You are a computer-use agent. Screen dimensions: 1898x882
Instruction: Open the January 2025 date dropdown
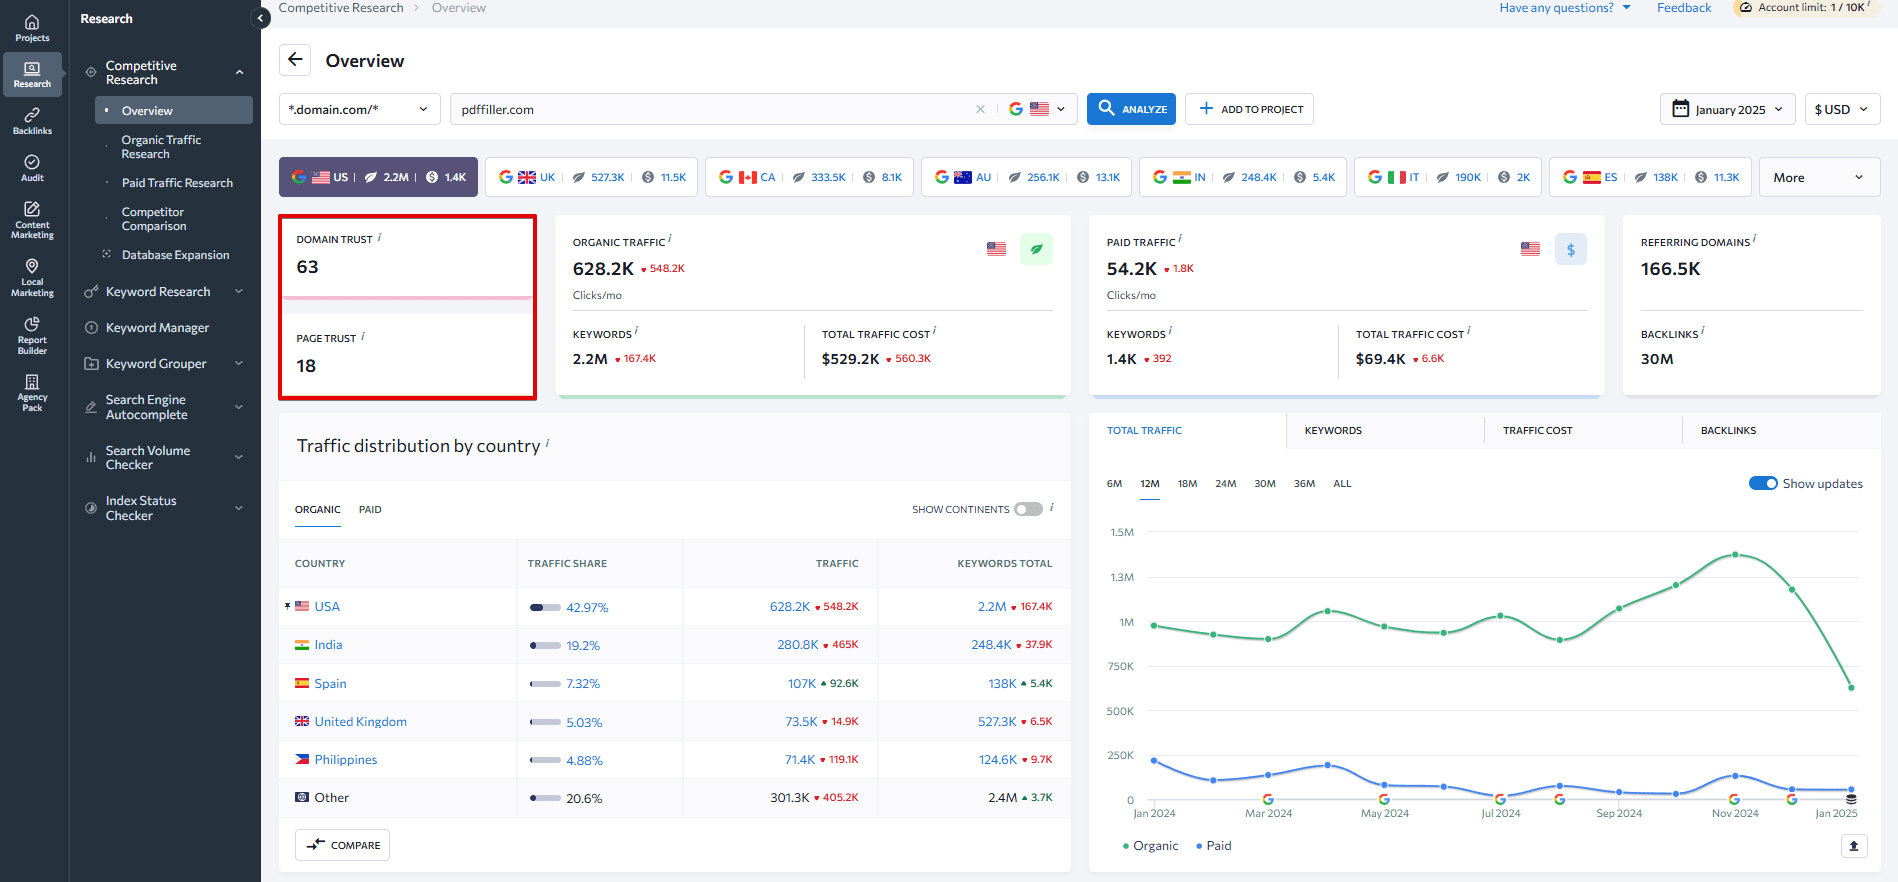coord(1728,109)
